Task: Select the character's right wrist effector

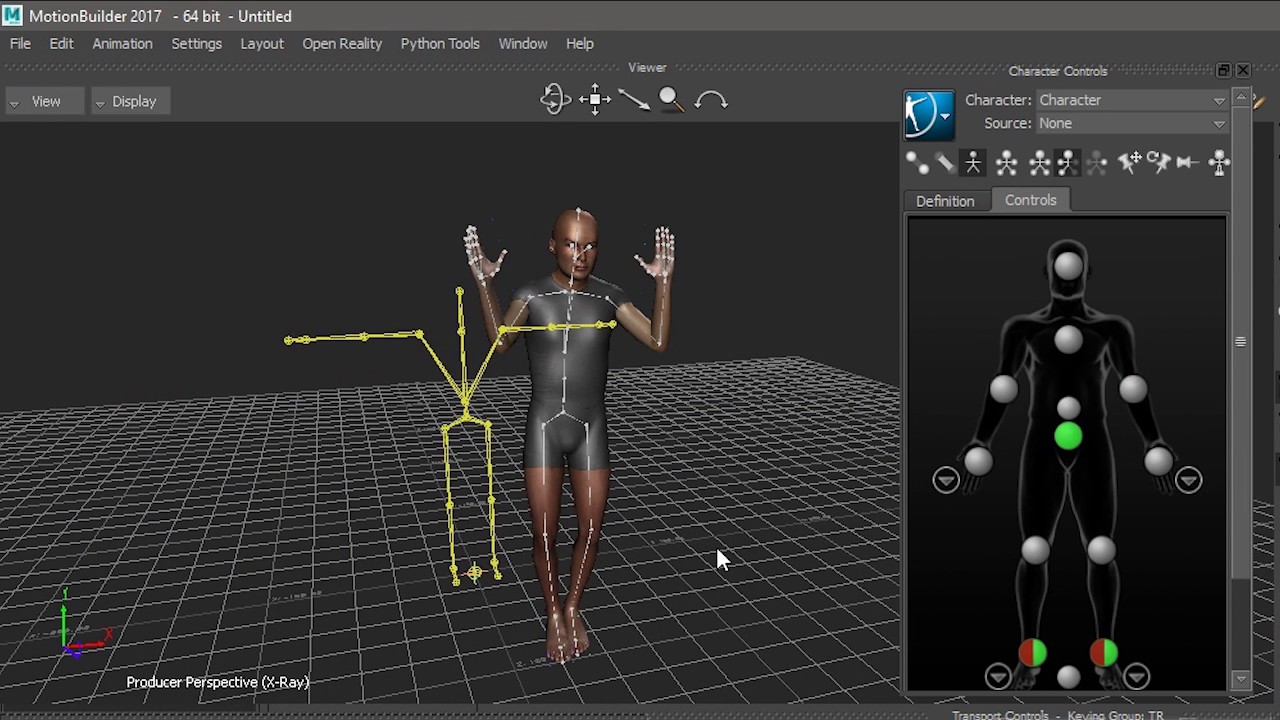Action: click(978, 461)
